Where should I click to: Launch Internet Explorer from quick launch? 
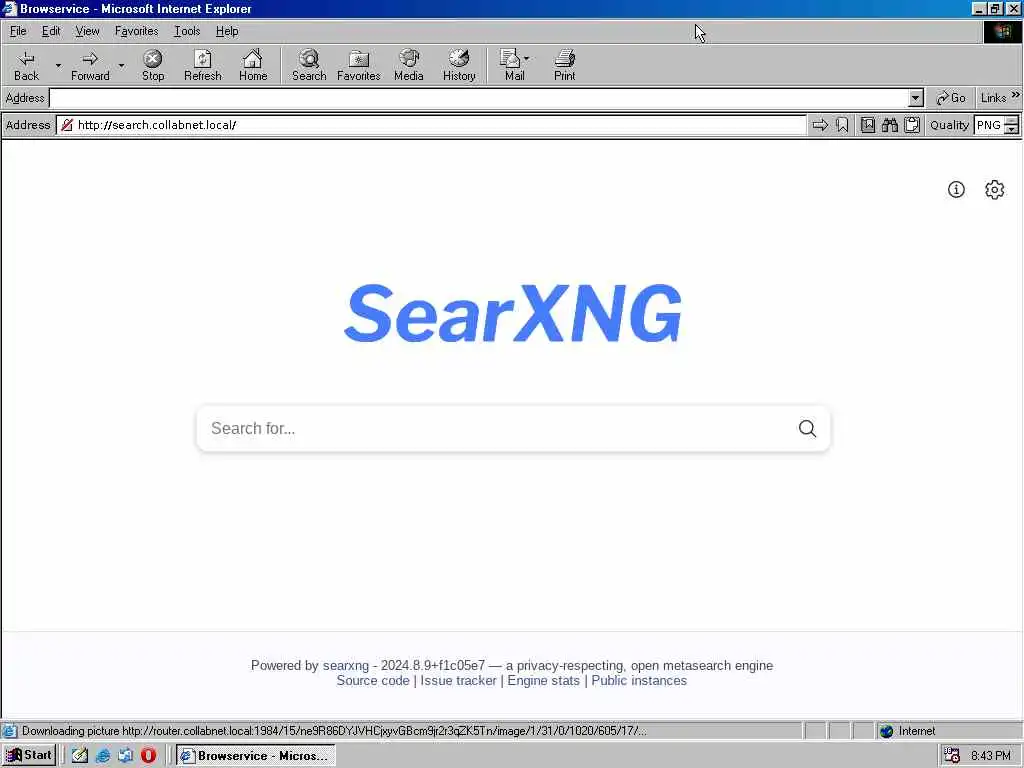point(103,756)
